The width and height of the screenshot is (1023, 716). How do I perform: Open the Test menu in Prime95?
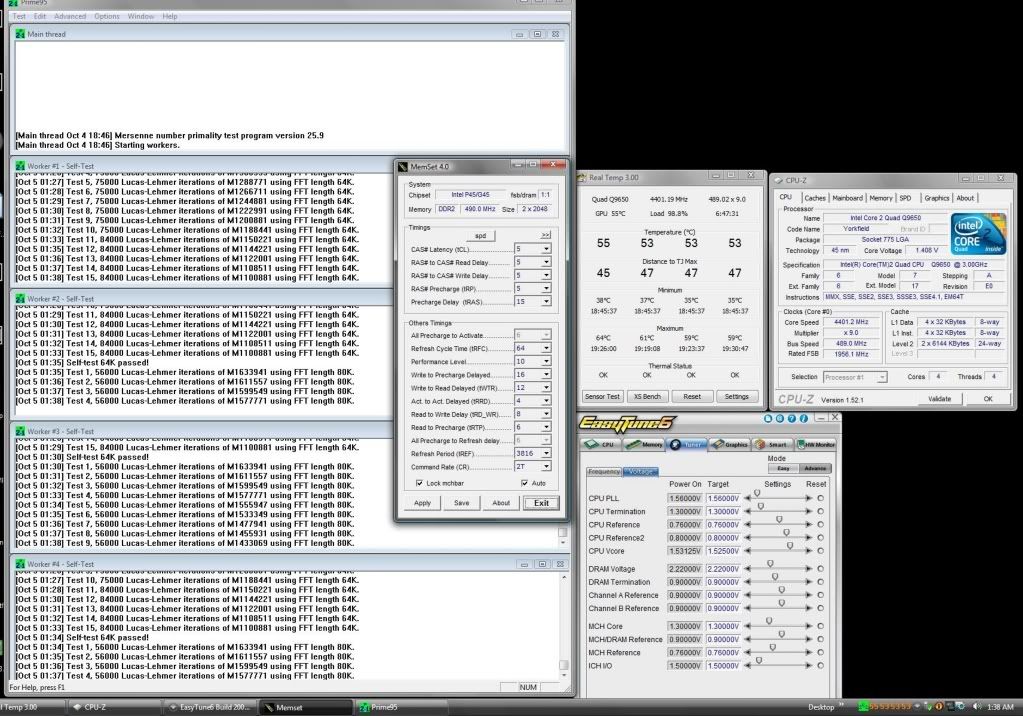(x=20, y=16)
